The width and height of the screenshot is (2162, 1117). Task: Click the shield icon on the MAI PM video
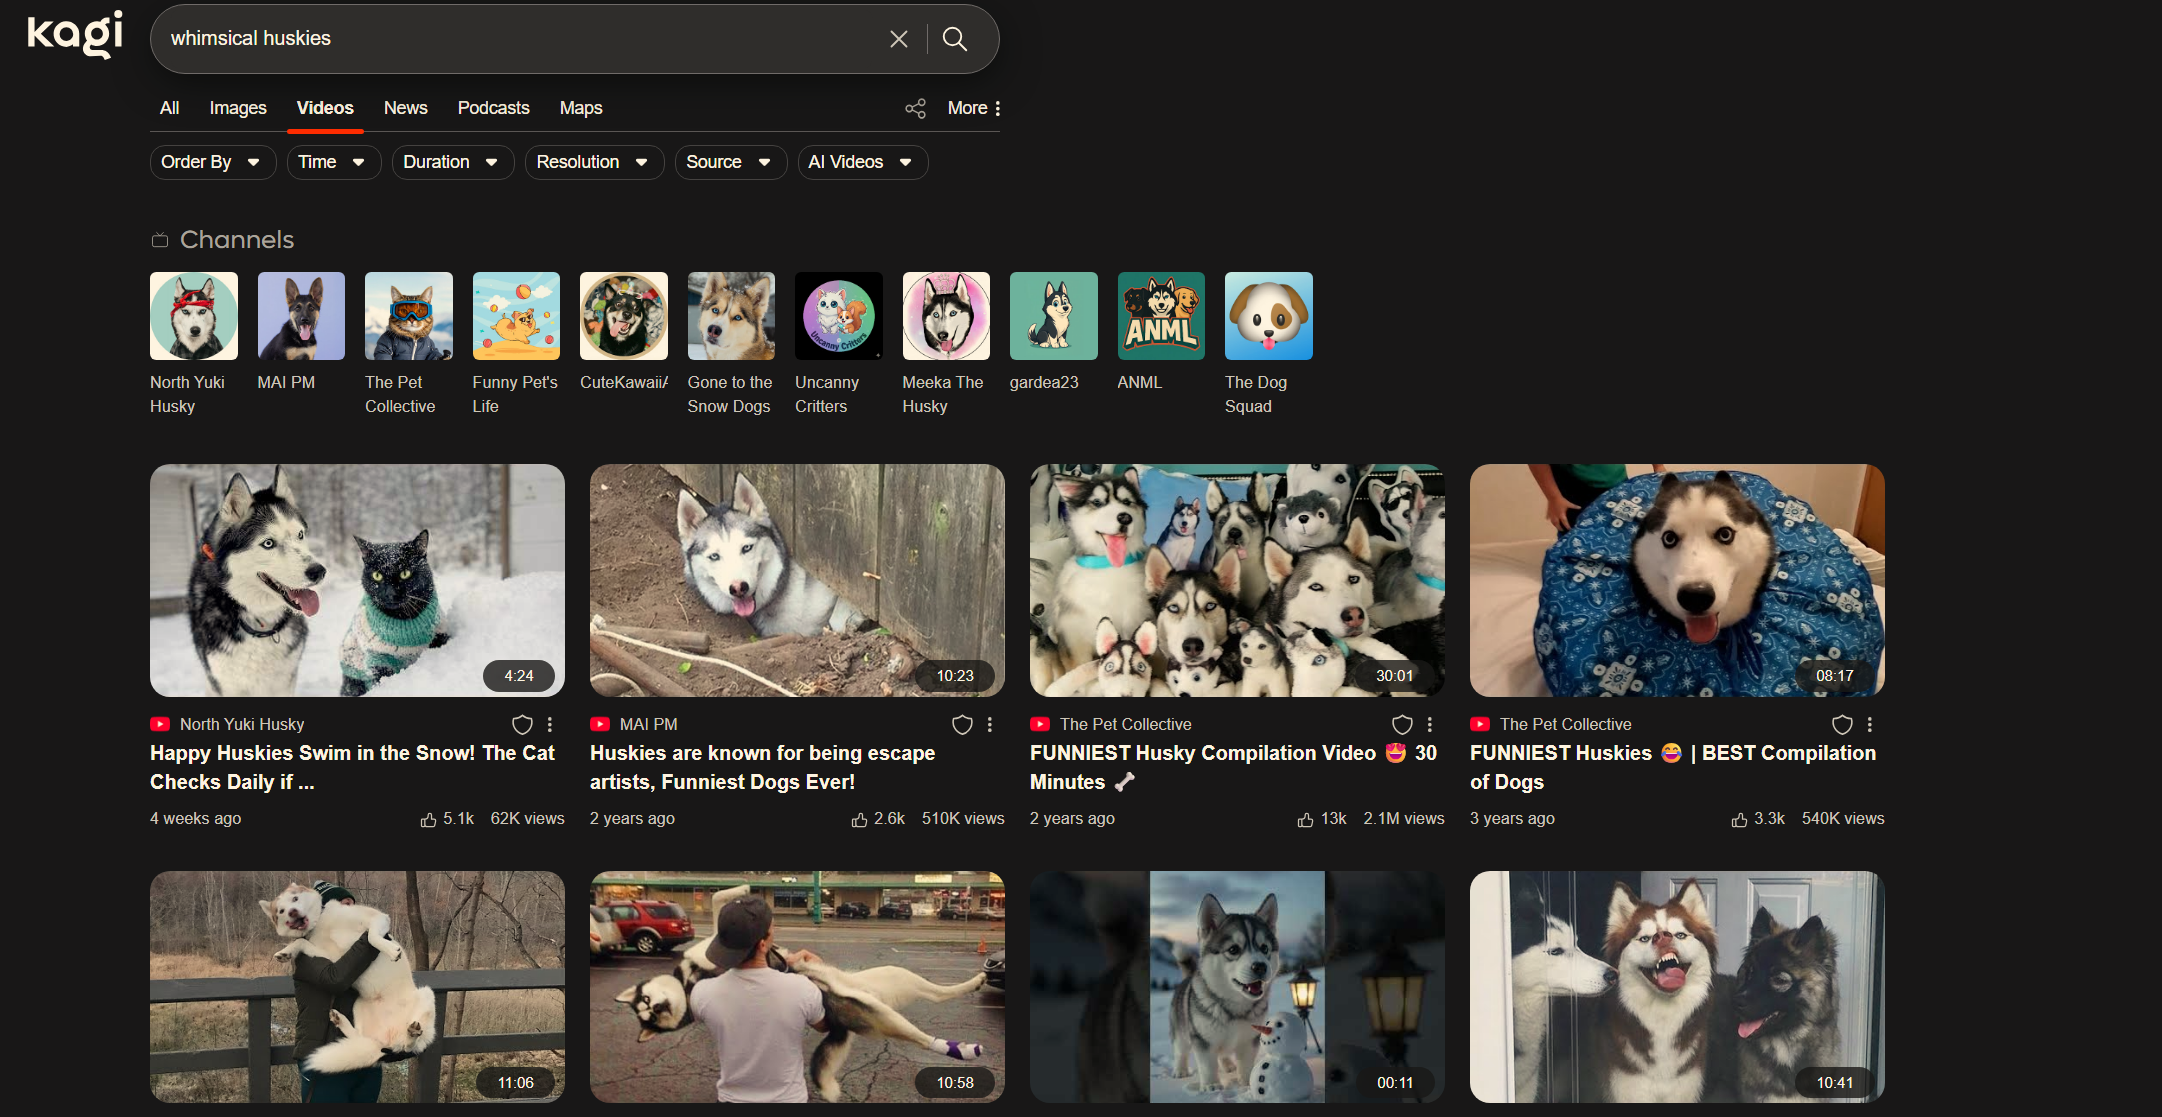962,725
